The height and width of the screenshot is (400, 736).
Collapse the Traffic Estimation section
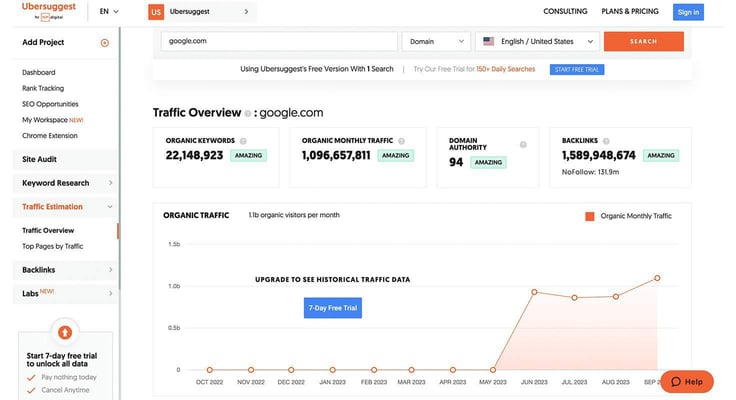click(x=65, y=207)
